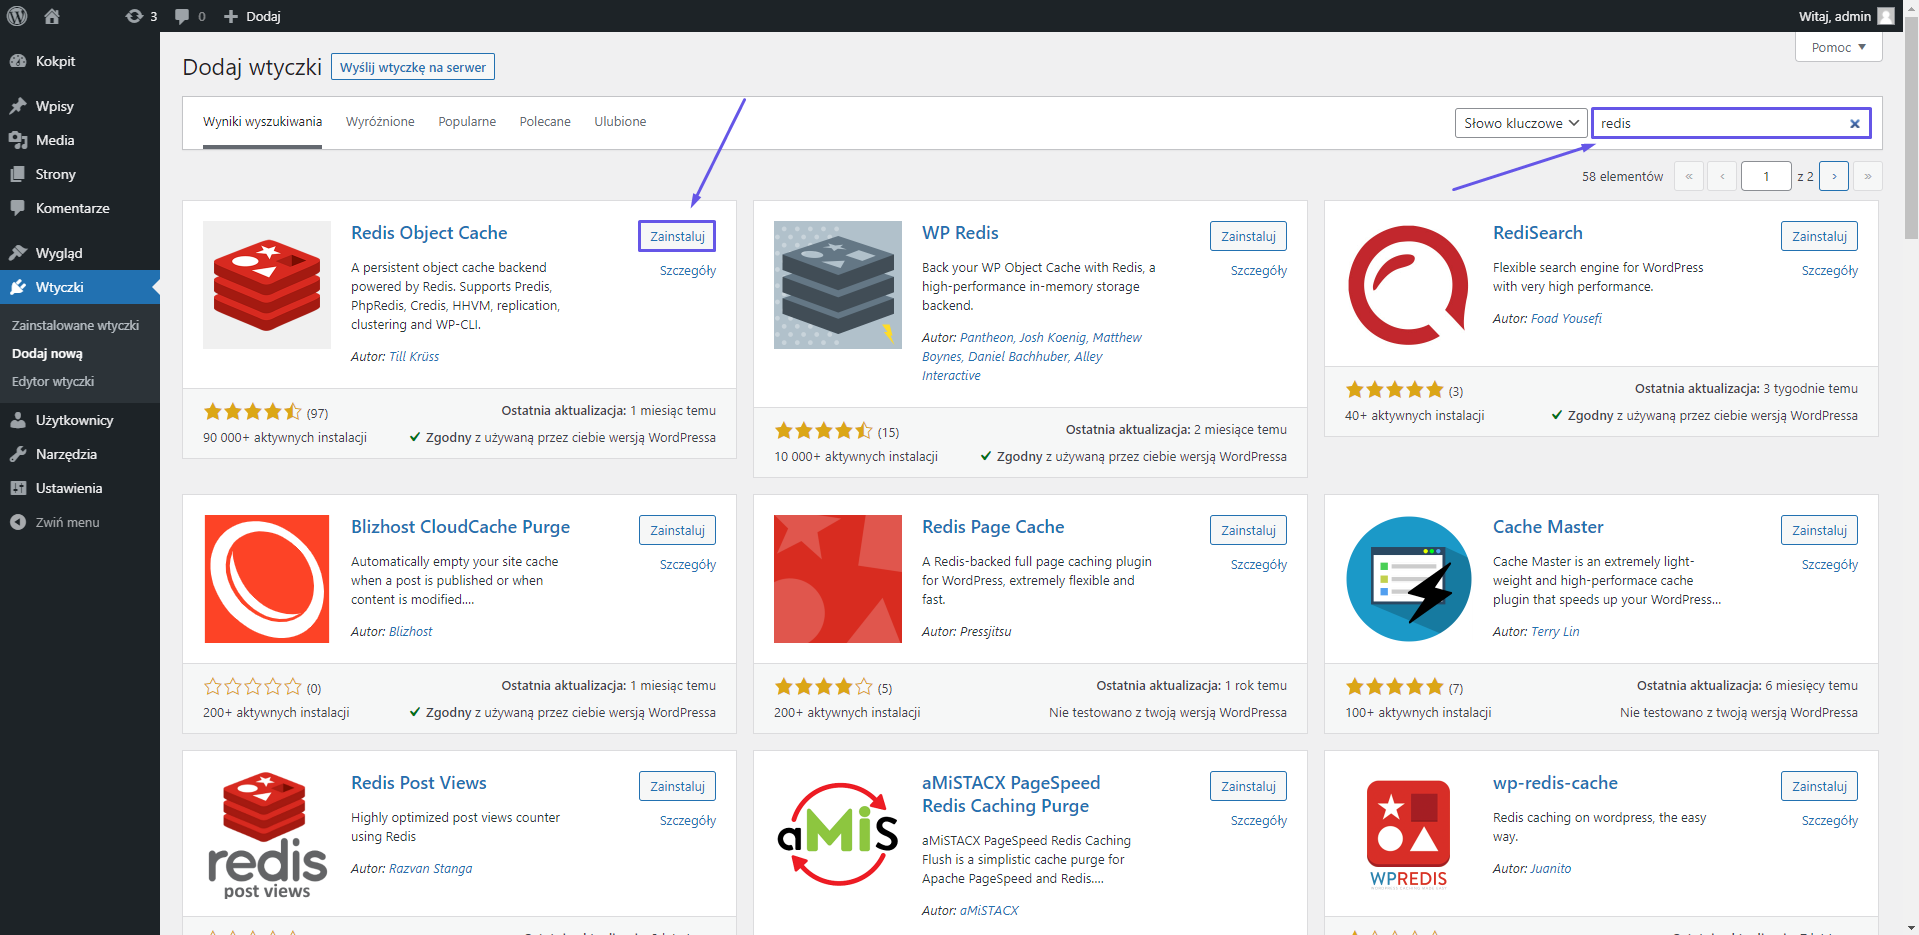Switch to the Popularne tab
Image resolution: width=1919 pixels, height=935 pixels.
[466, 122]
